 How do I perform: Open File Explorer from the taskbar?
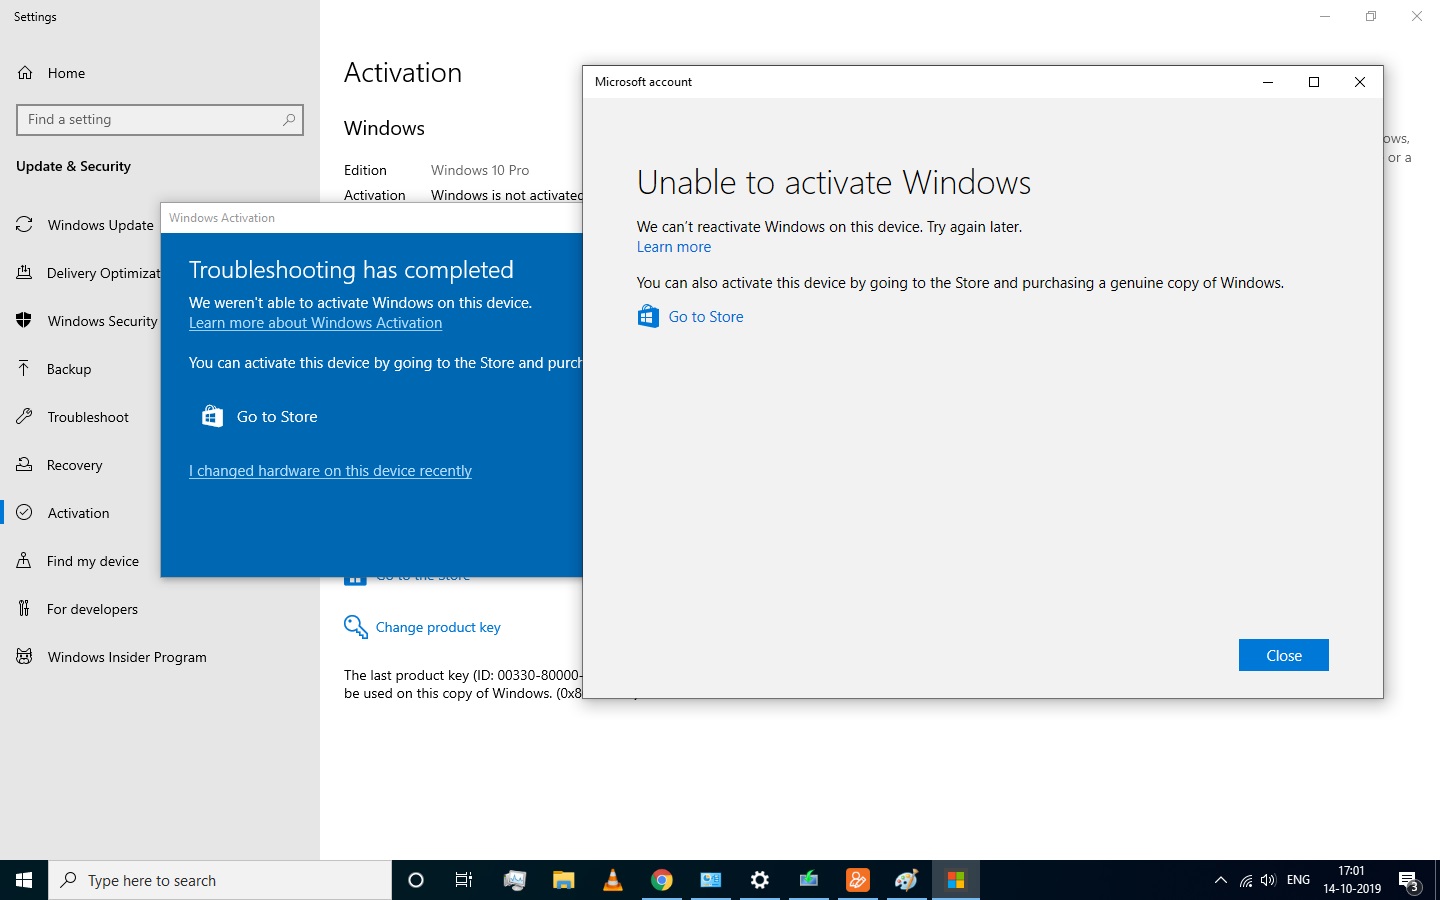tap(564, 880)
